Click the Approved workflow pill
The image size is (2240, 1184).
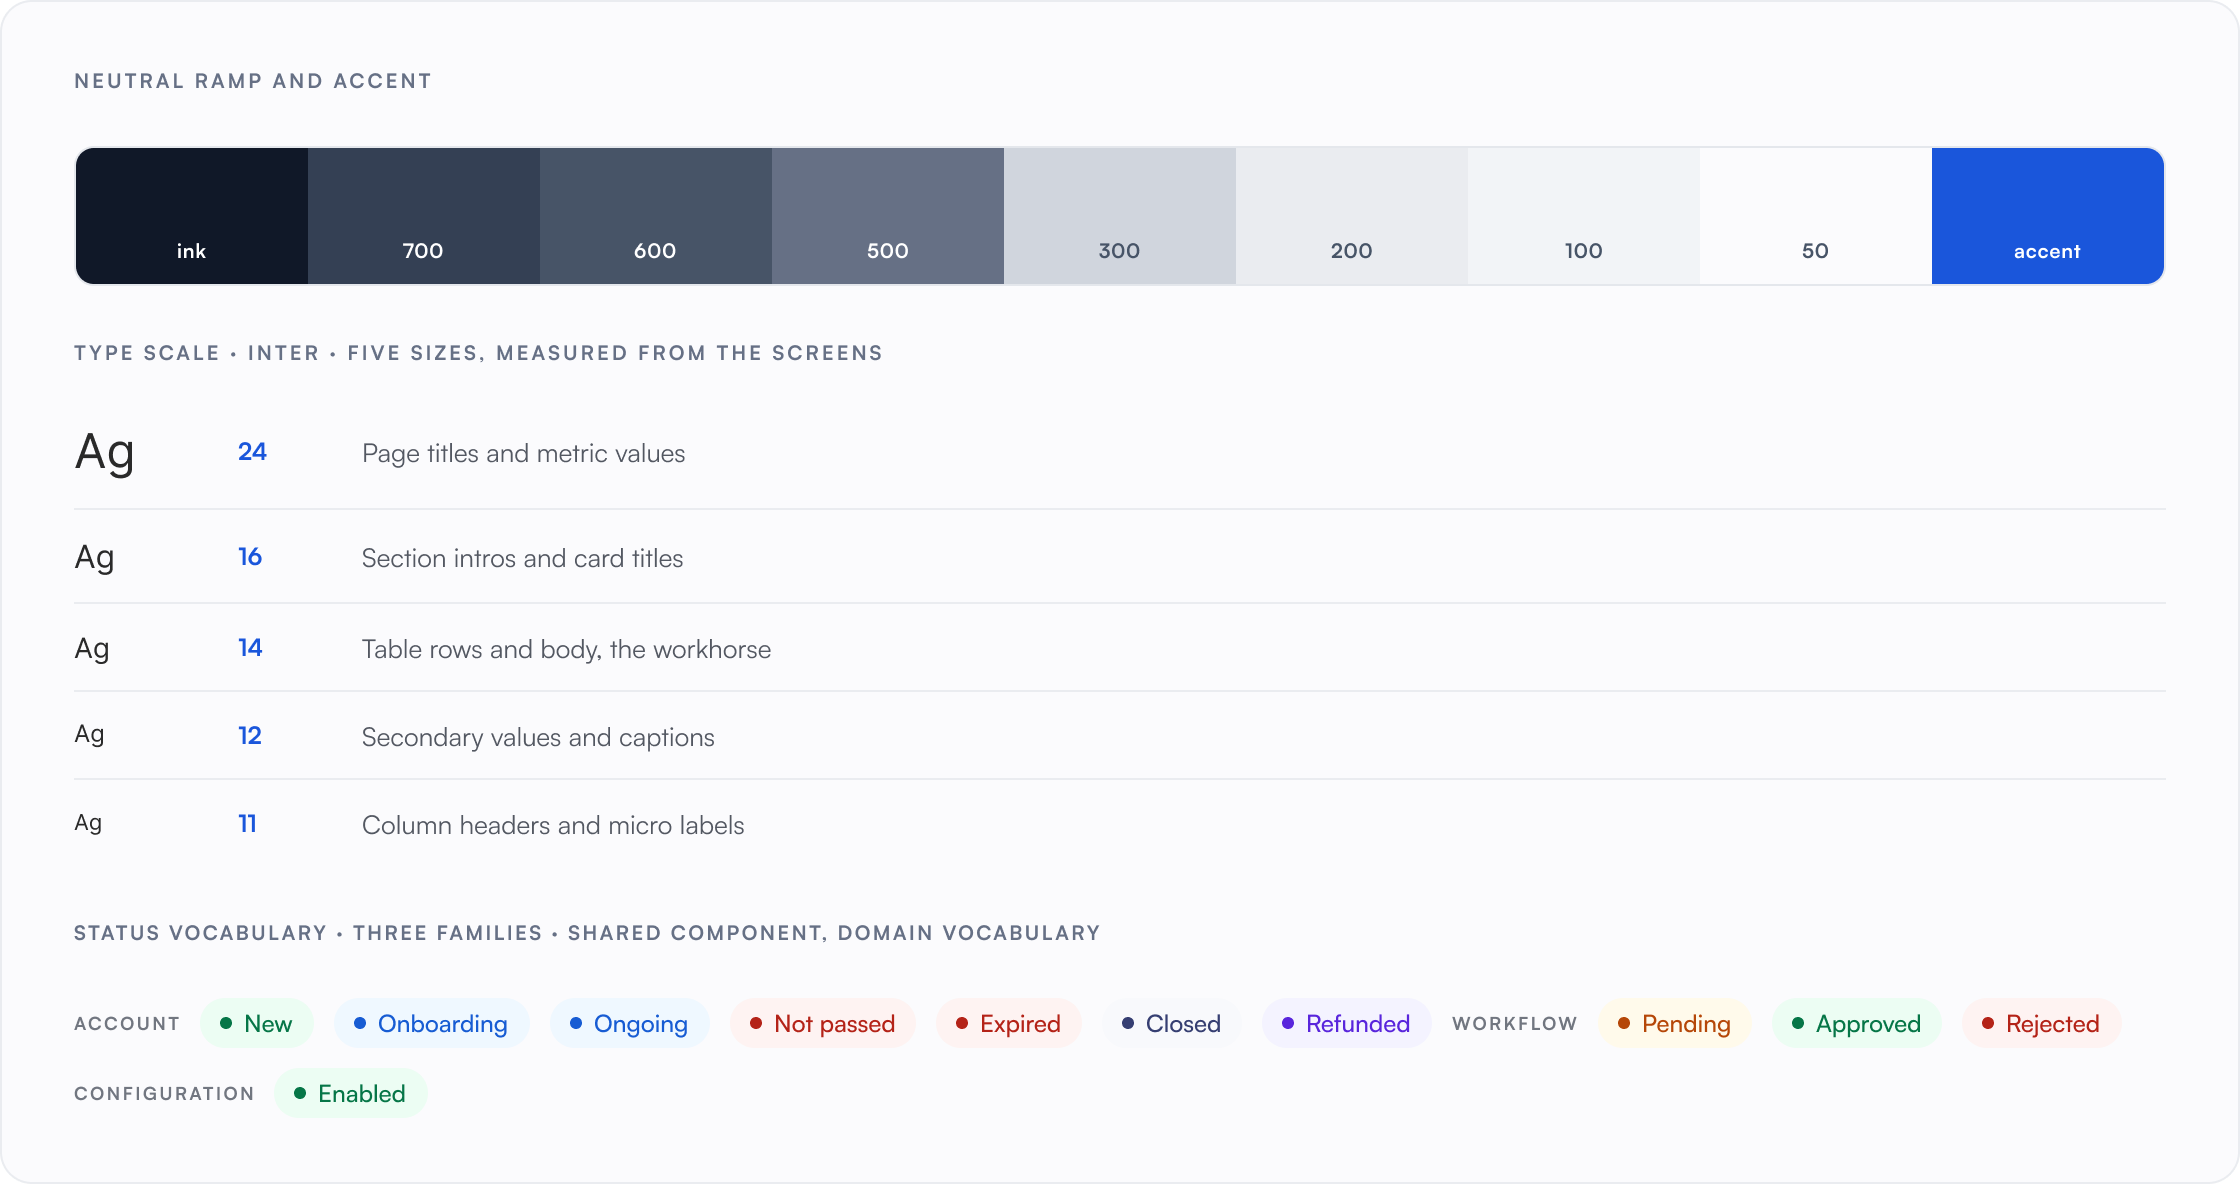tap(1857, 1023)
